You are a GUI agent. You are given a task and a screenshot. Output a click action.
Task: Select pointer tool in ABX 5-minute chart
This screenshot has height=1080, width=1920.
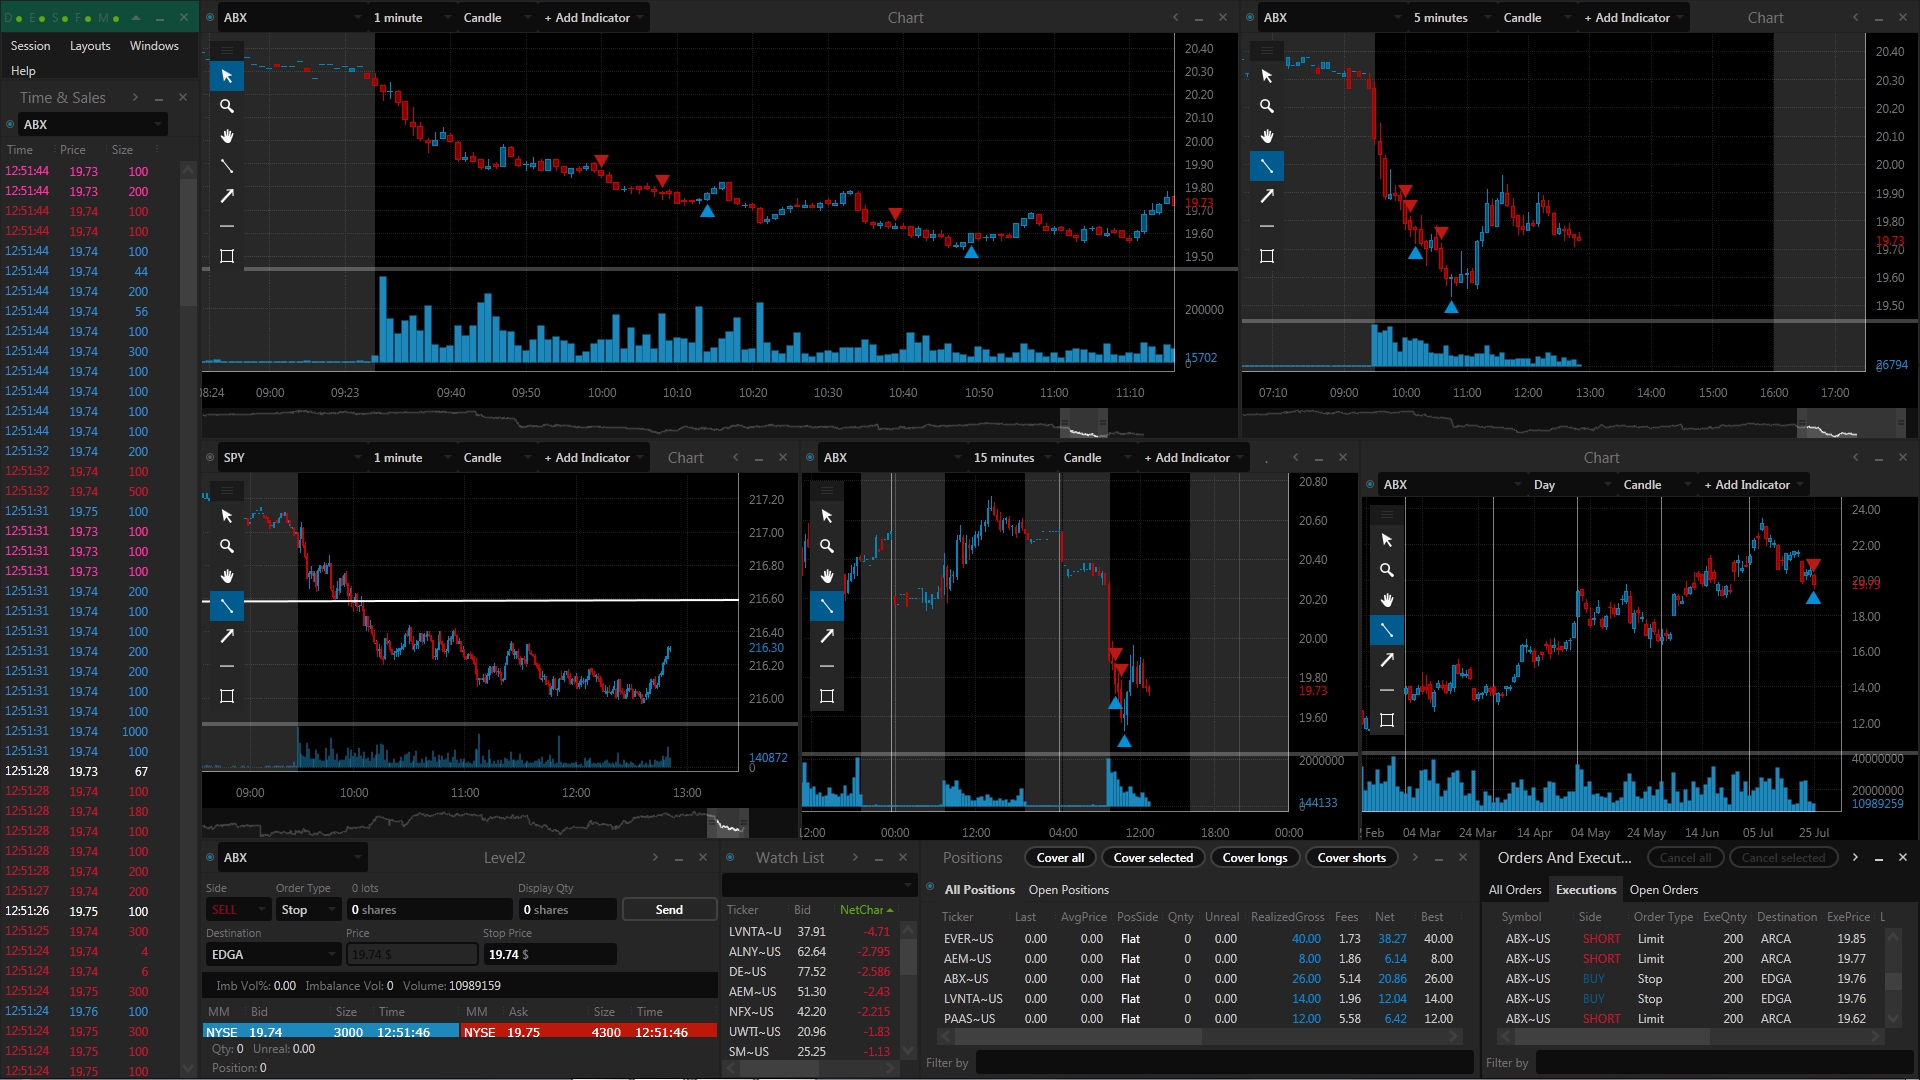(x=1267, y=76)
